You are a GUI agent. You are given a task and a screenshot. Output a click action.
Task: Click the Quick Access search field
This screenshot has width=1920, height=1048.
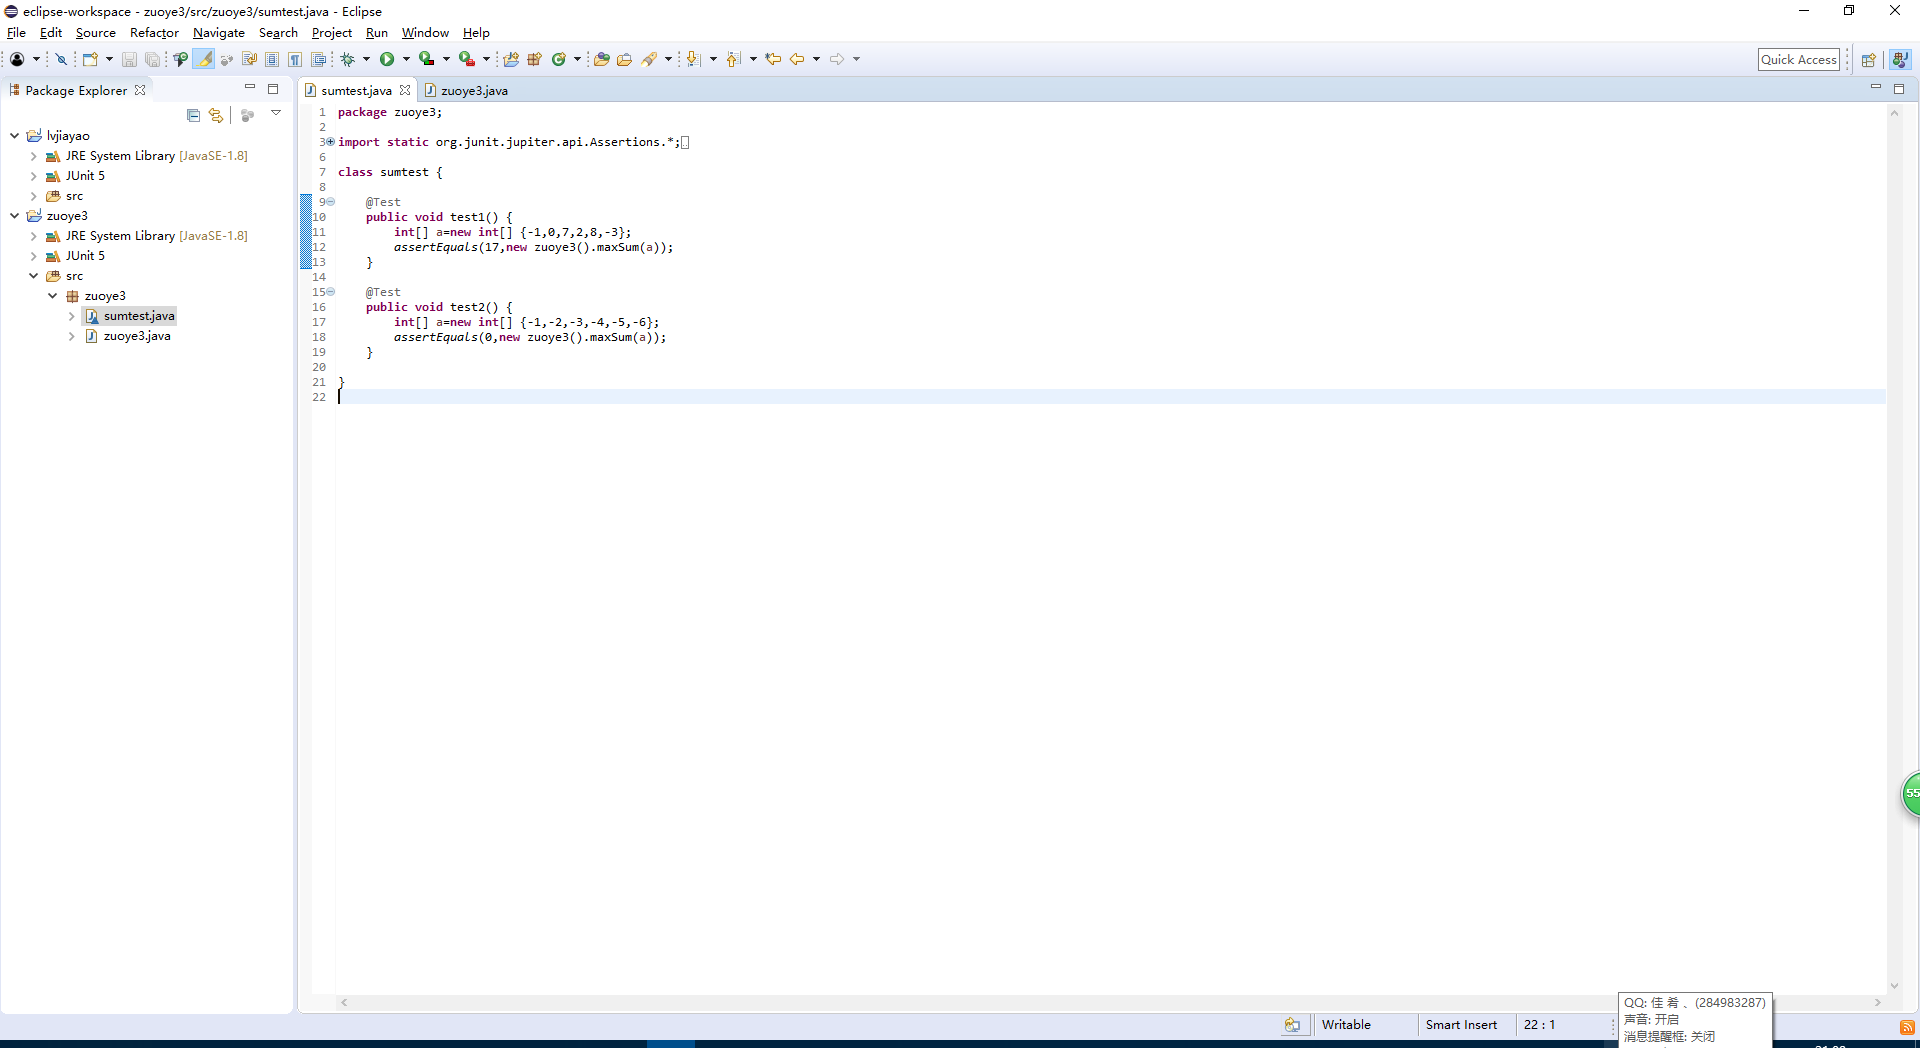1798,60
